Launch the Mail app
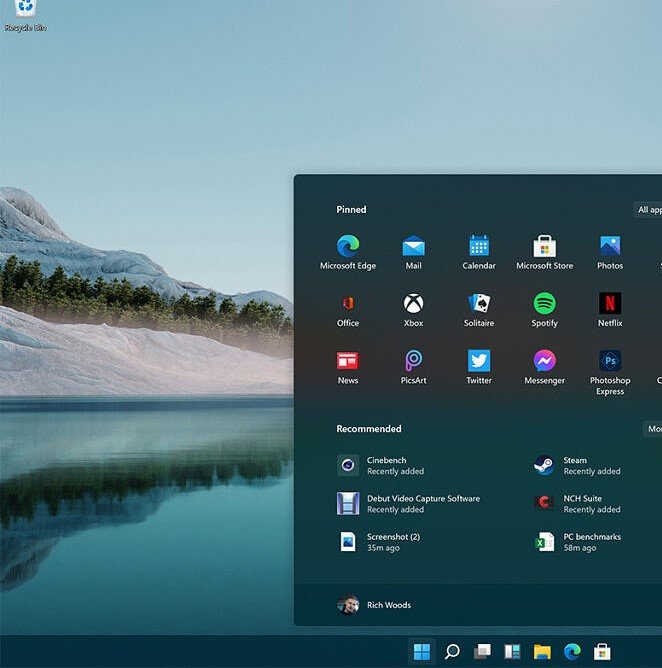Viewport: 662px width, 668px height. coord(413,252)
